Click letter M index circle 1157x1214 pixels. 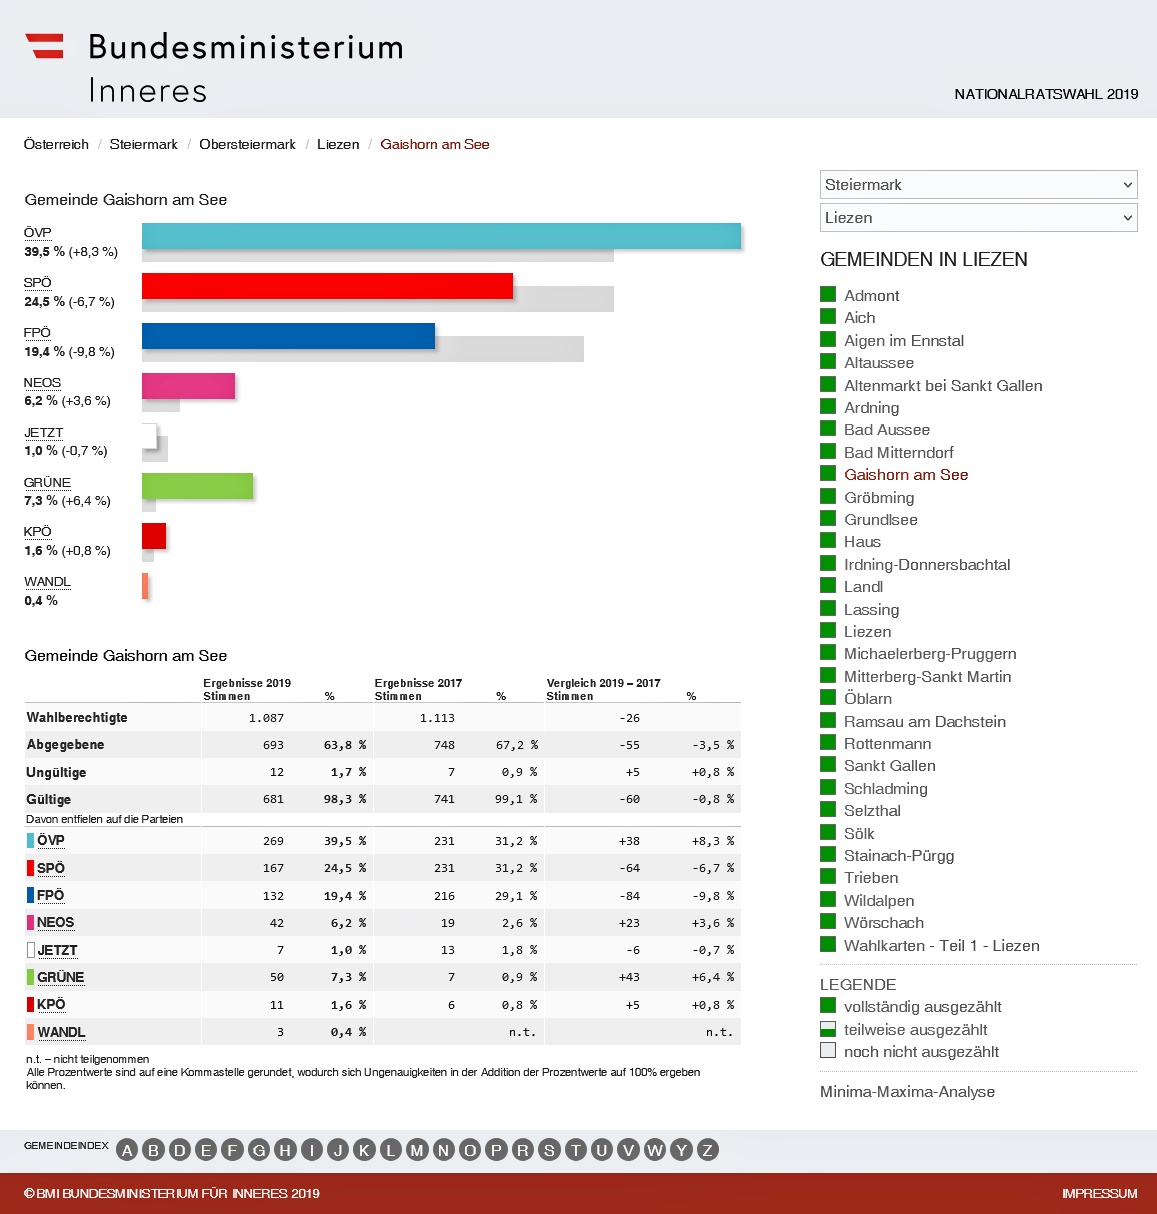click(417, 1150)
